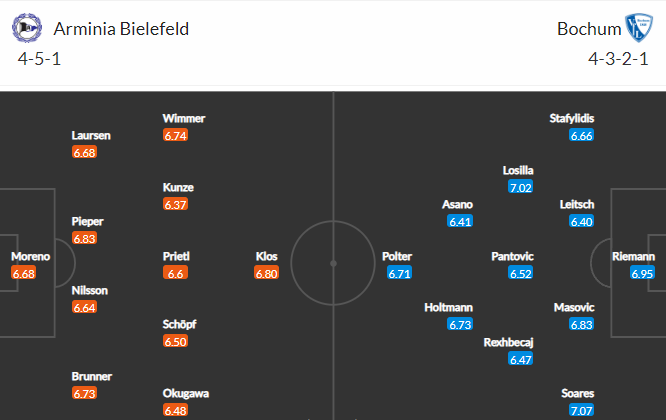Click Brunner's 6.73 rating badge
Image resolution: width=666 pixels, height=420 pixels.
(85, 394)
